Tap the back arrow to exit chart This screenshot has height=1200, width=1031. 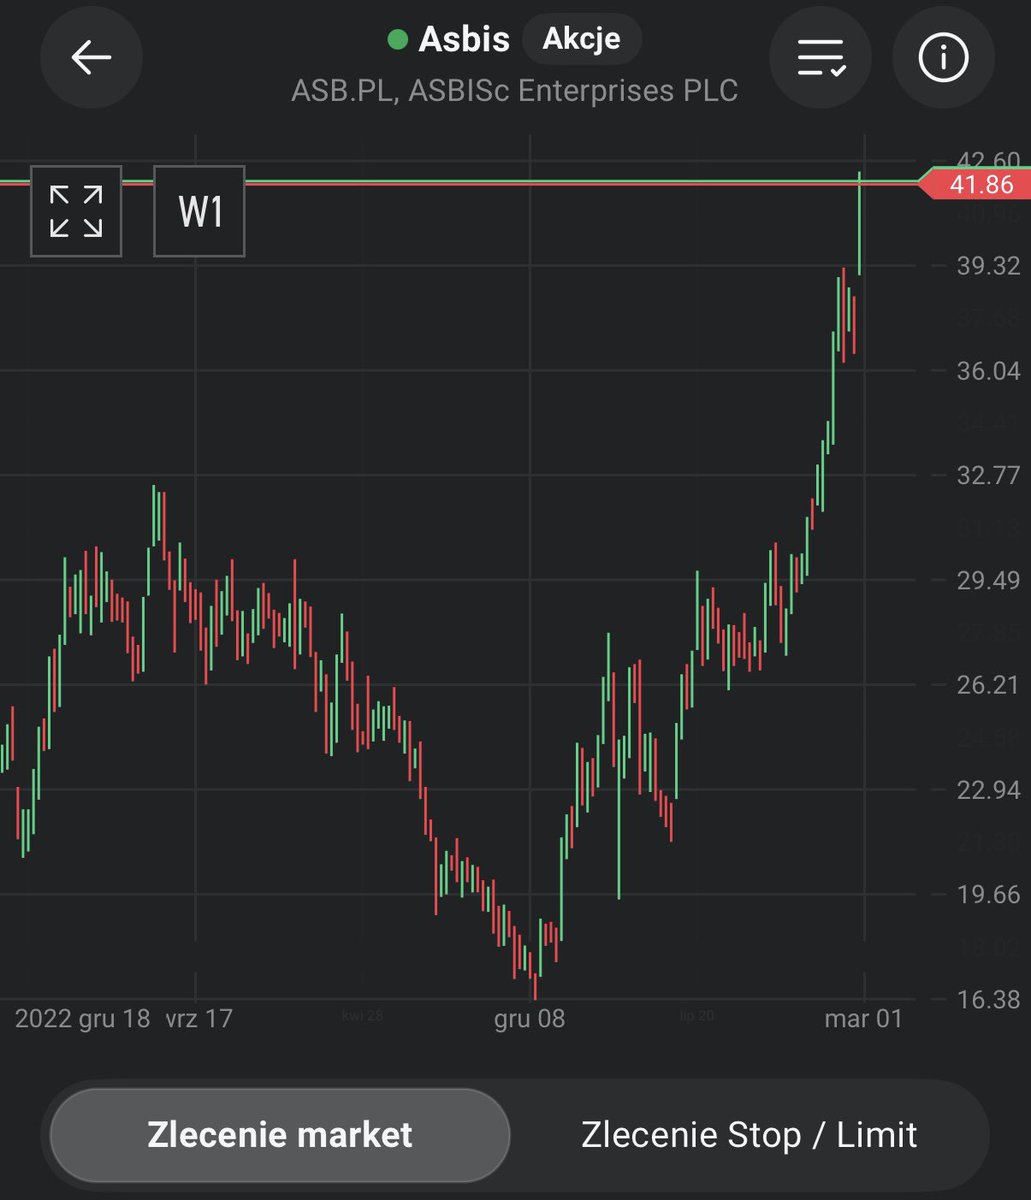[91, 57]
